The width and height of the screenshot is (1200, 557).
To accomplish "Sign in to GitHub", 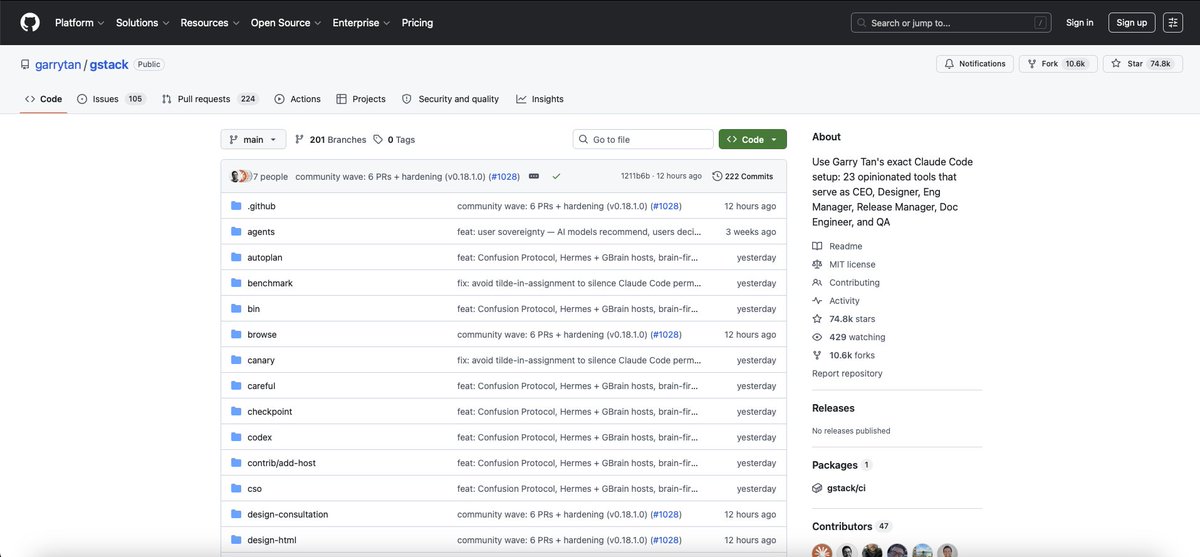I will tap(1080, 22).
